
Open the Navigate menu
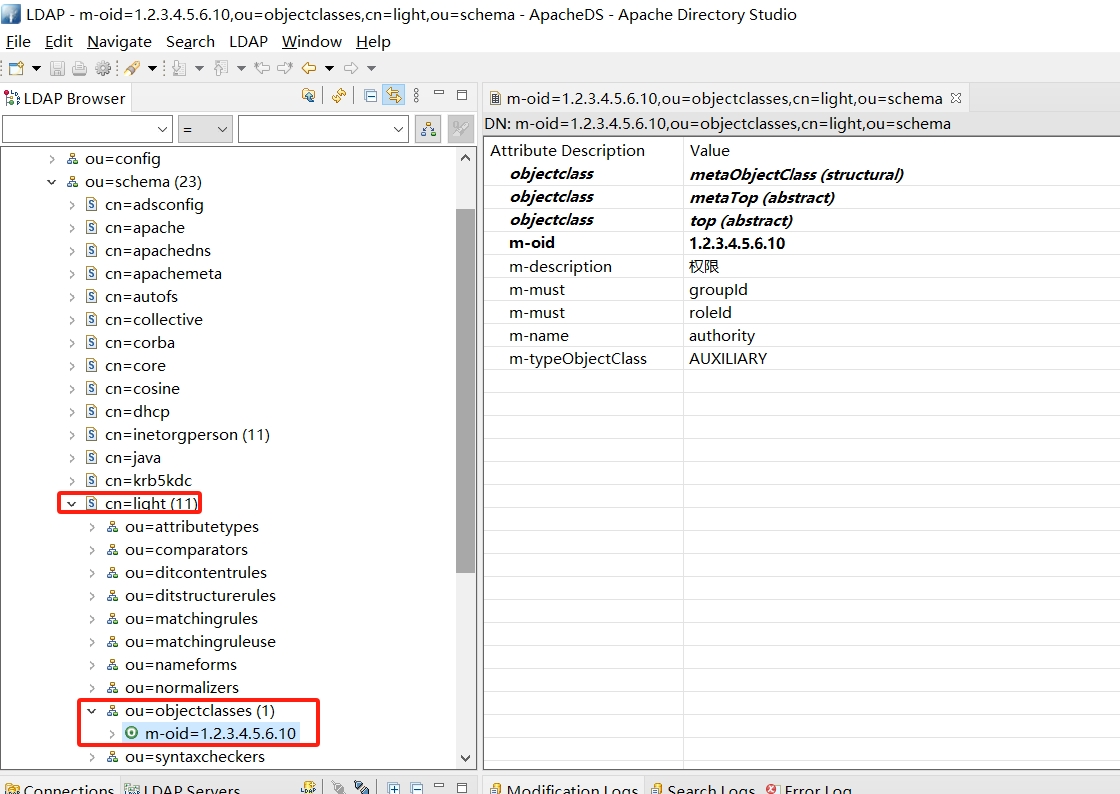point(119,41)
